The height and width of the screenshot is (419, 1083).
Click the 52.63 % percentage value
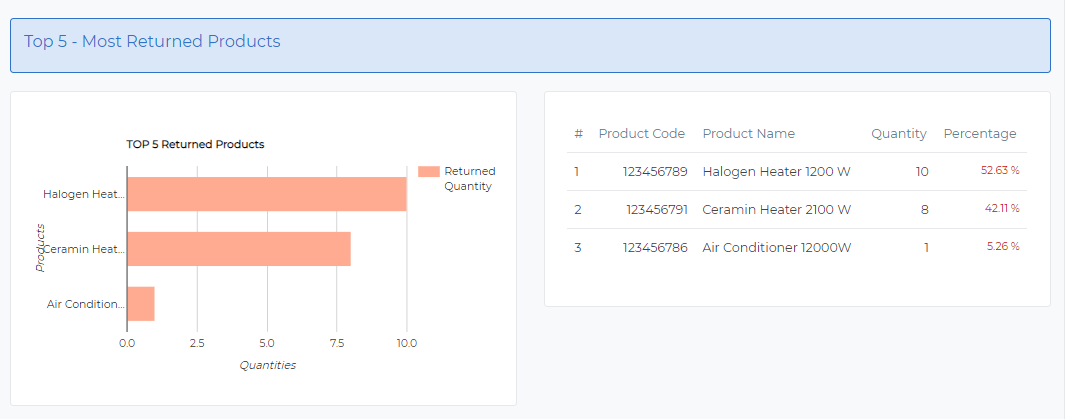click(x=999, y=171)
